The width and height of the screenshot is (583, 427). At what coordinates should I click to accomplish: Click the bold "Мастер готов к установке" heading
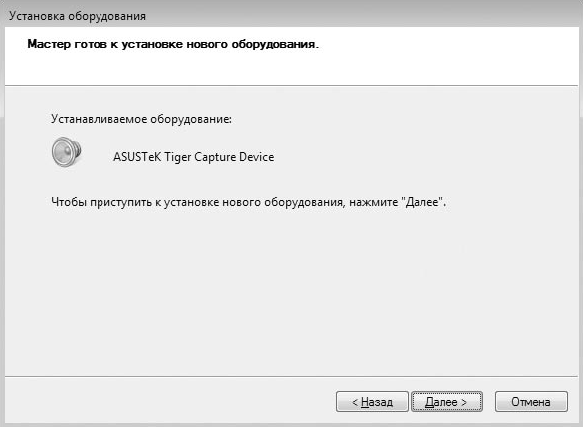point(173,44)
